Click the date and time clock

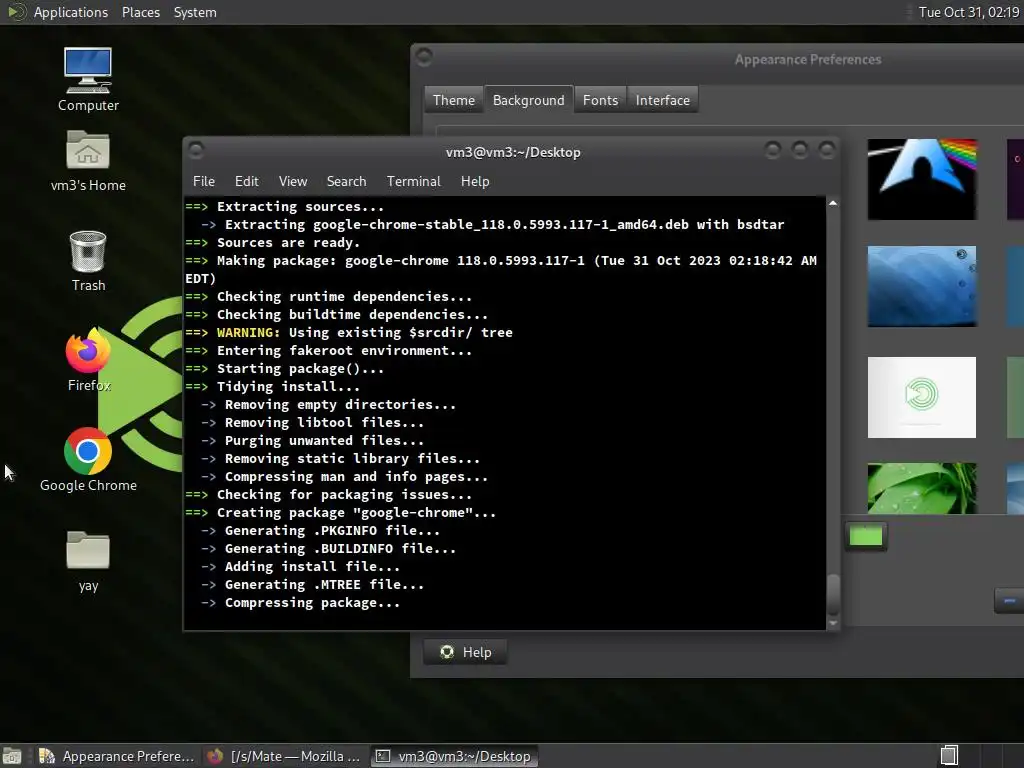point(969,12)
